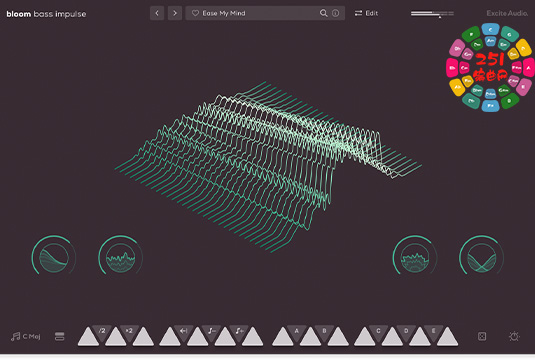Play white key between A and B
The image size is (535, 363).
click(x=310, y=339)
